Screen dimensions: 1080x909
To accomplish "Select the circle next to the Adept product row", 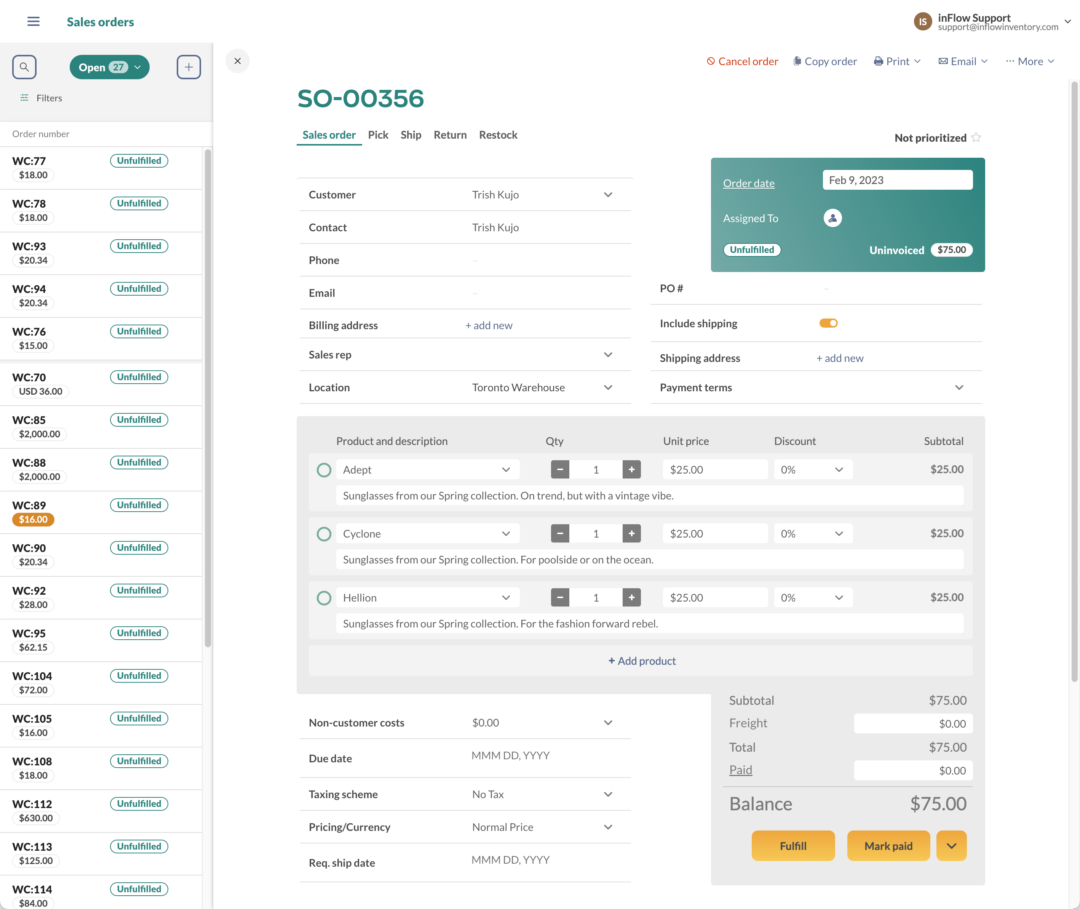I will click(x=323, y=469).
